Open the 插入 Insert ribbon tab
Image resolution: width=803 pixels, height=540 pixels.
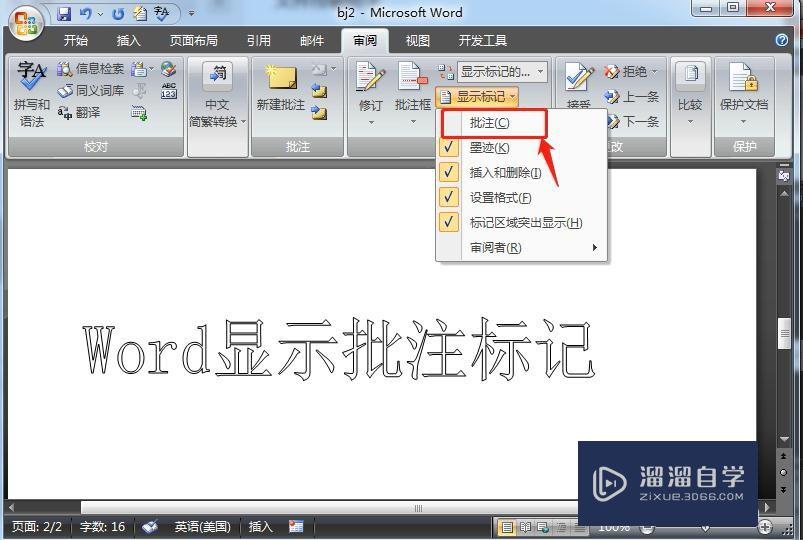click(128, 40)
